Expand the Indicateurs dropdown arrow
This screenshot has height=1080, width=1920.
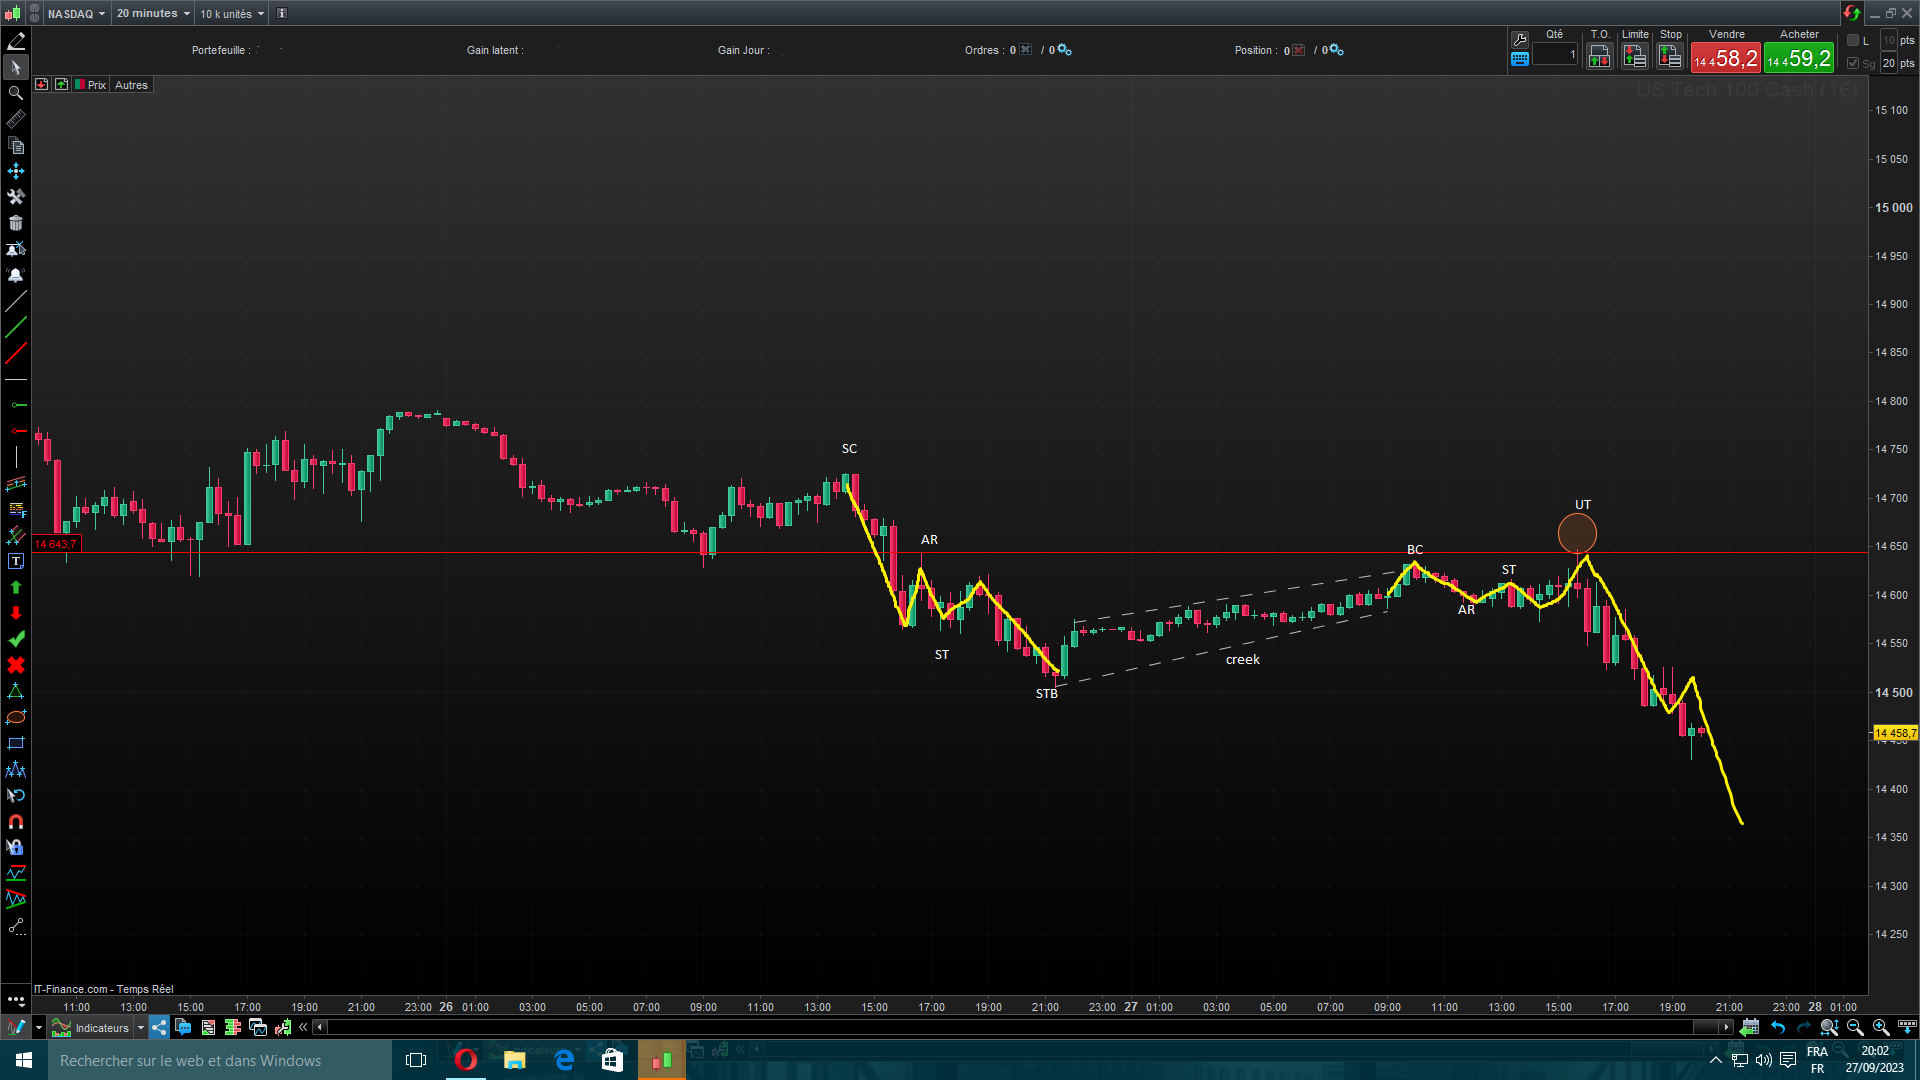click(141, 1027)
